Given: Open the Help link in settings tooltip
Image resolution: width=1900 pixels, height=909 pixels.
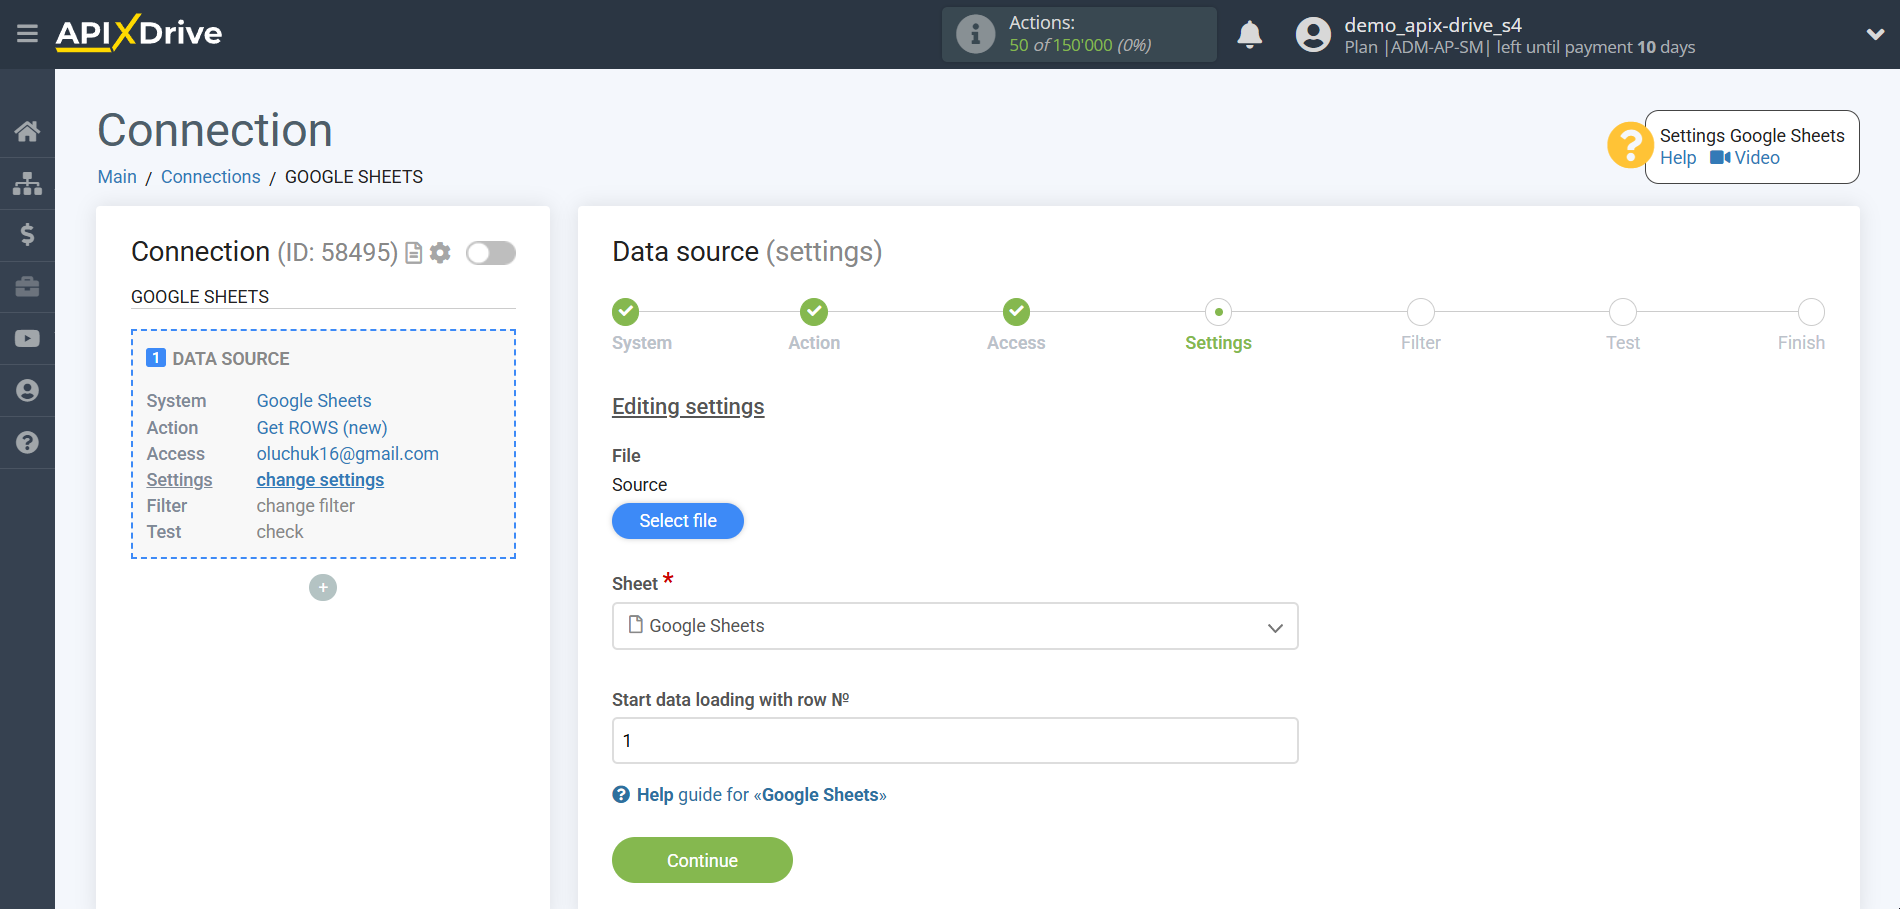Looking at the screenshot, I should 1678,158.
